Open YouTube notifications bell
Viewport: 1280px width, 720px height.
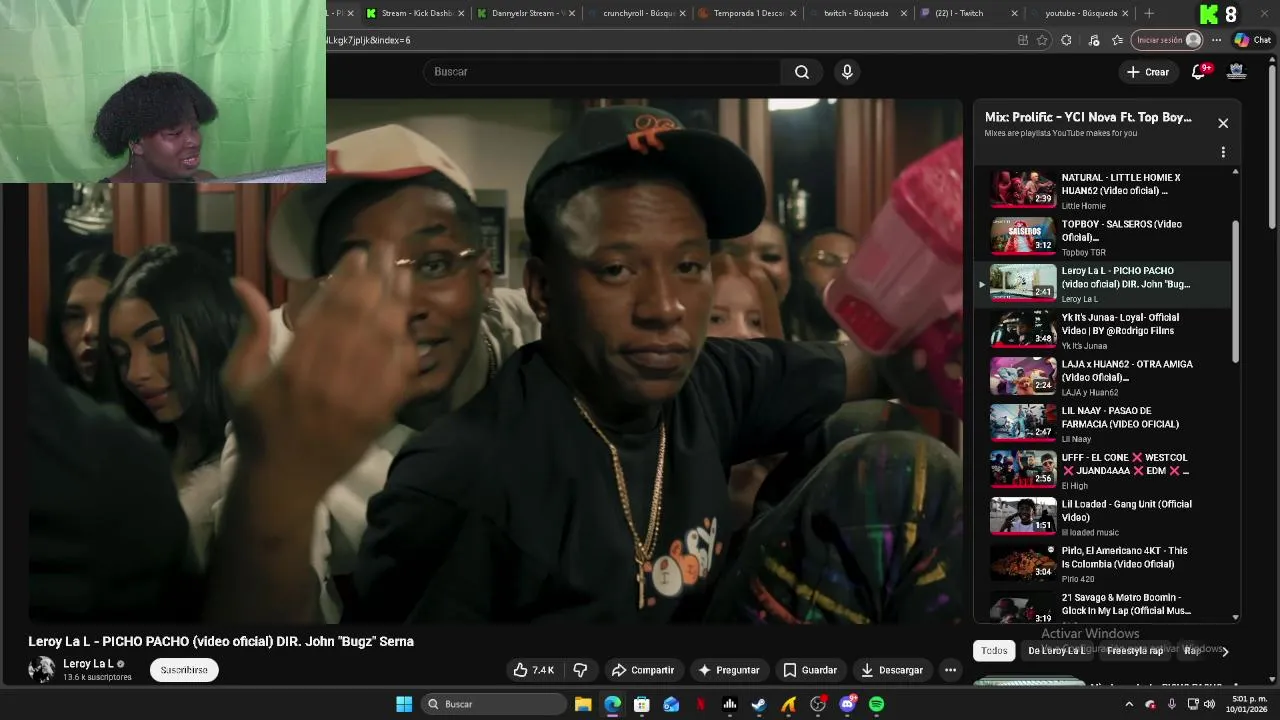coord(1199,72)
